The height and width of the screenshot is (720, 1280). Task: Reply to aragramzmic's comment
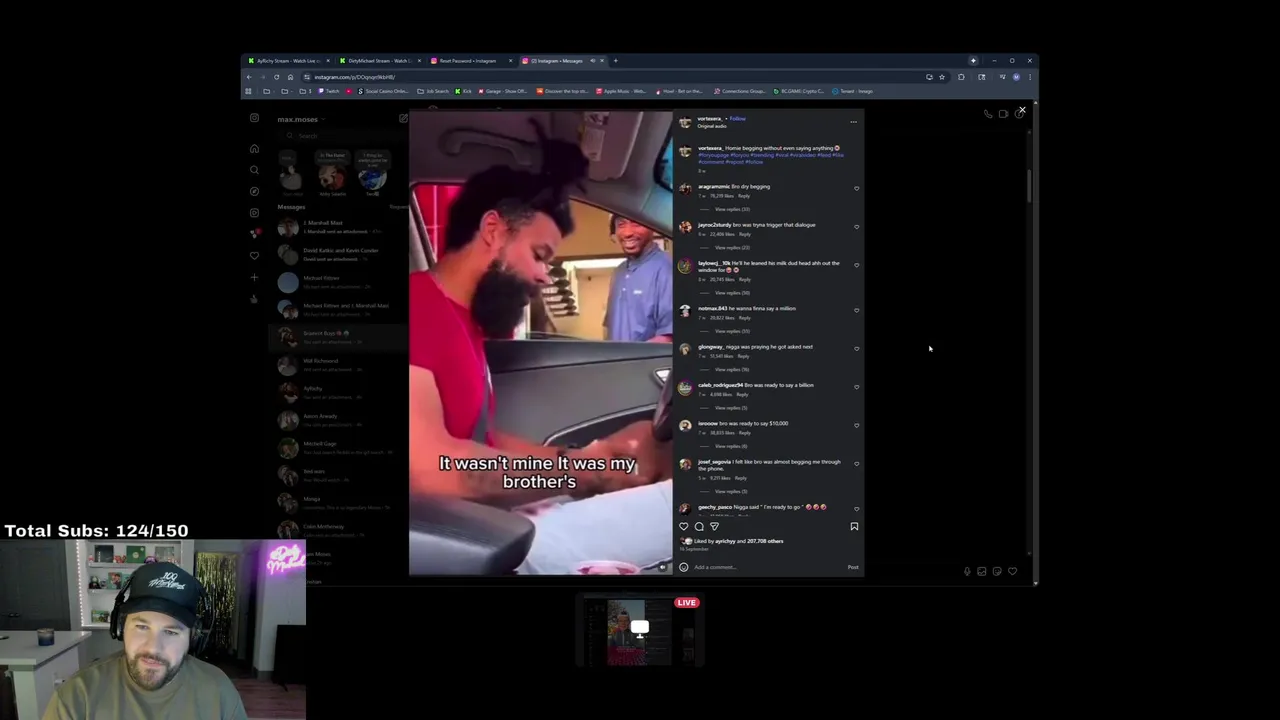click(x=744, y=196)
